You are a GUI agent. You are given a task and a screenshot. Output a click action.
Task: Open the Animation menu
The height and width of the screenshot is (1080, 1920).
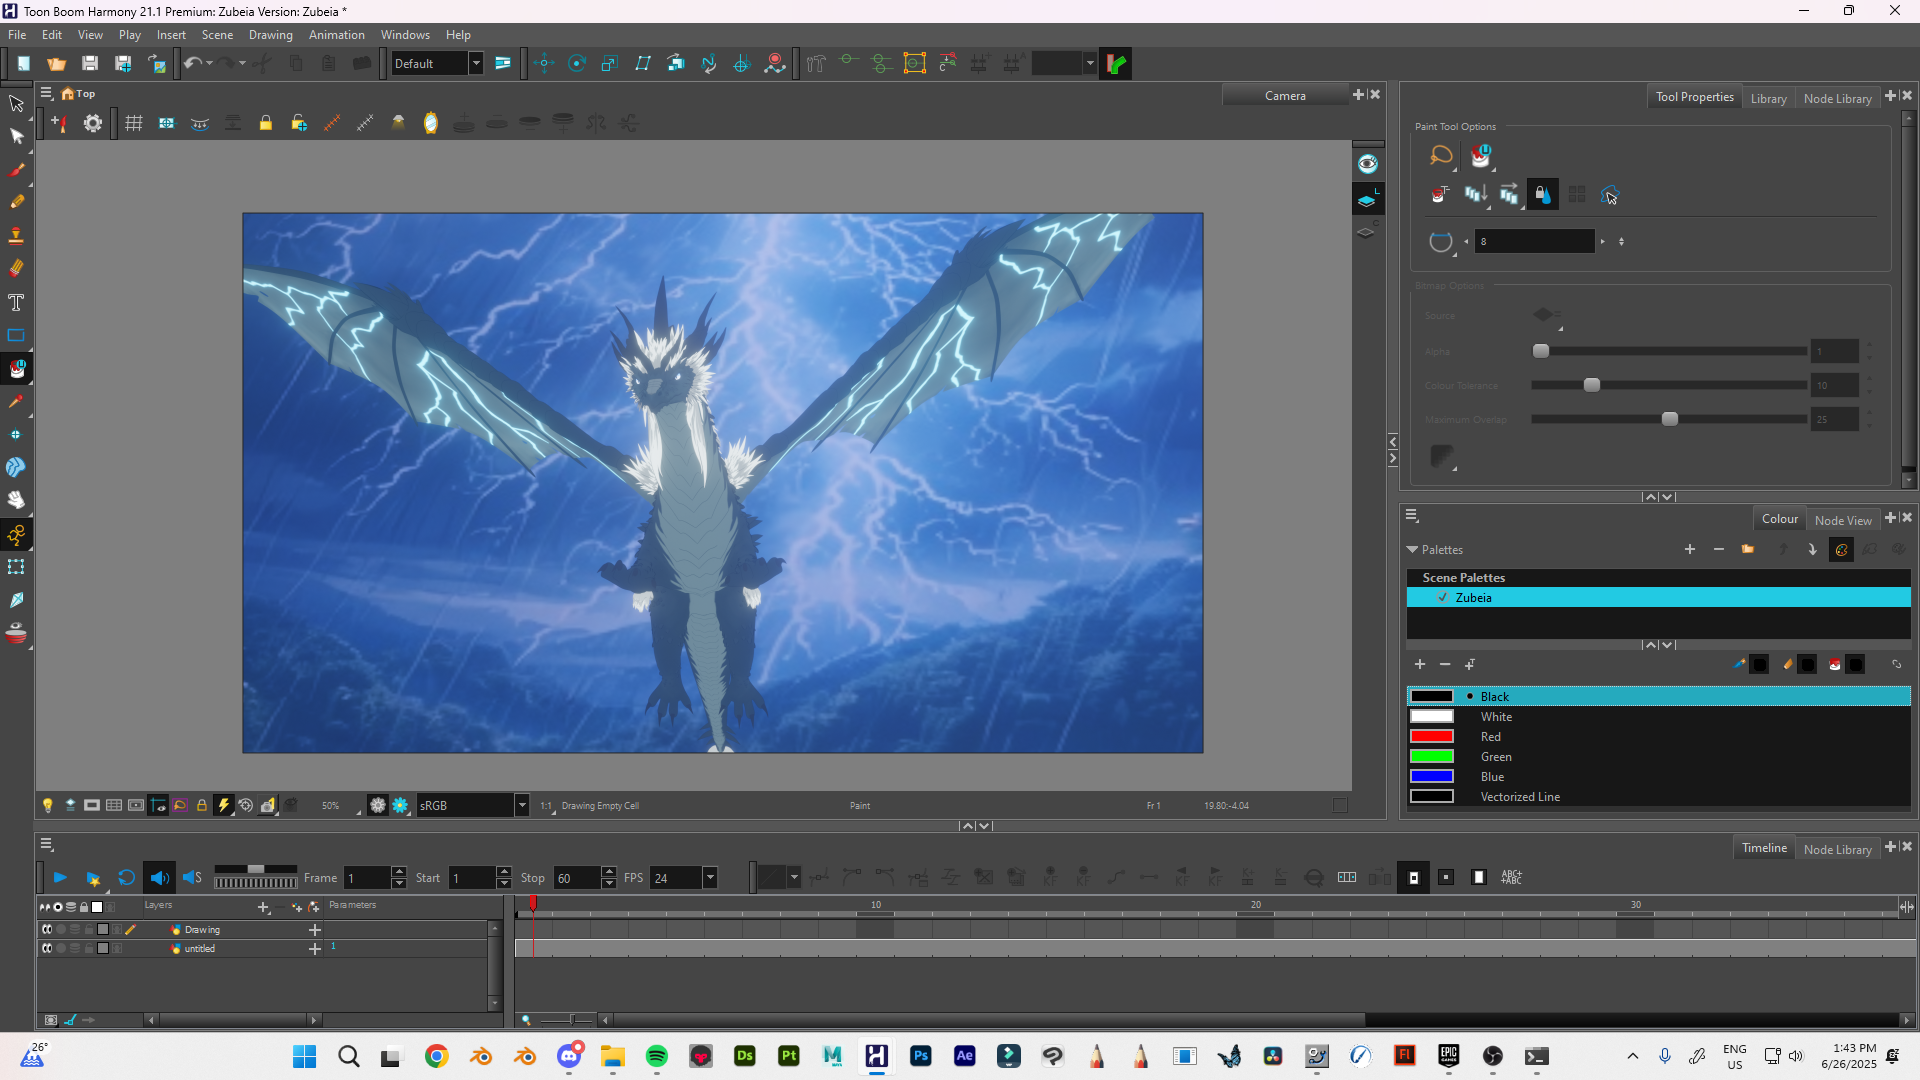pos(336,34)
